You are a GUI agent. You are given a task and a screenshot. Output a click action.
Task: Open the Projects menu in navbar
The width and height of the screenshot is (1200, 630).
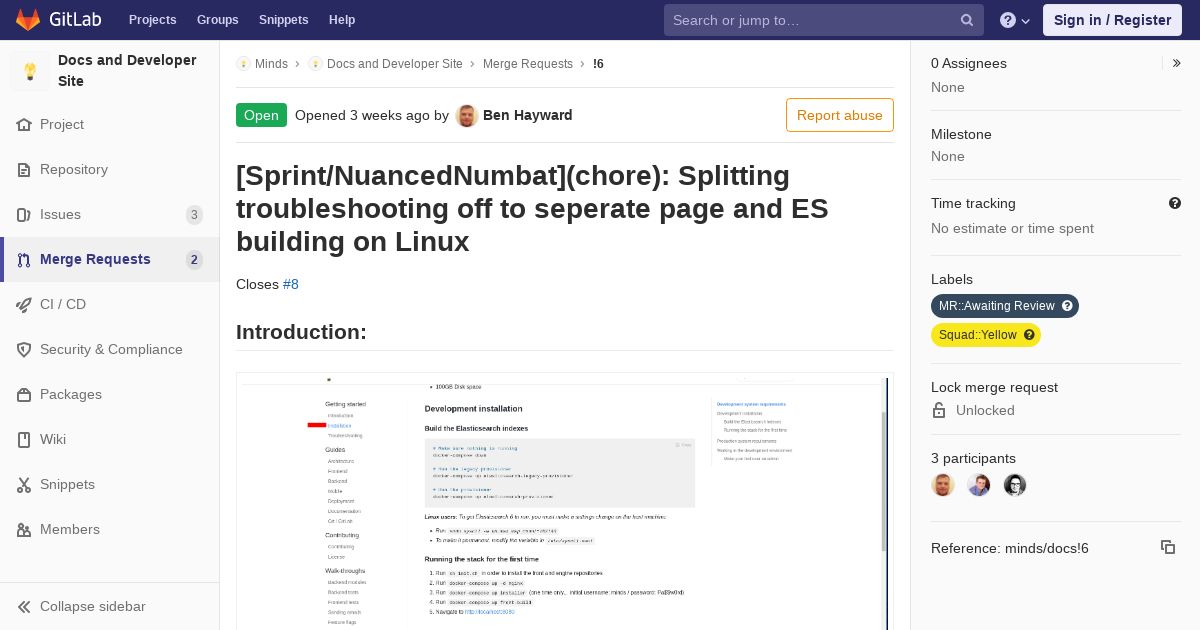click(152, 20)
